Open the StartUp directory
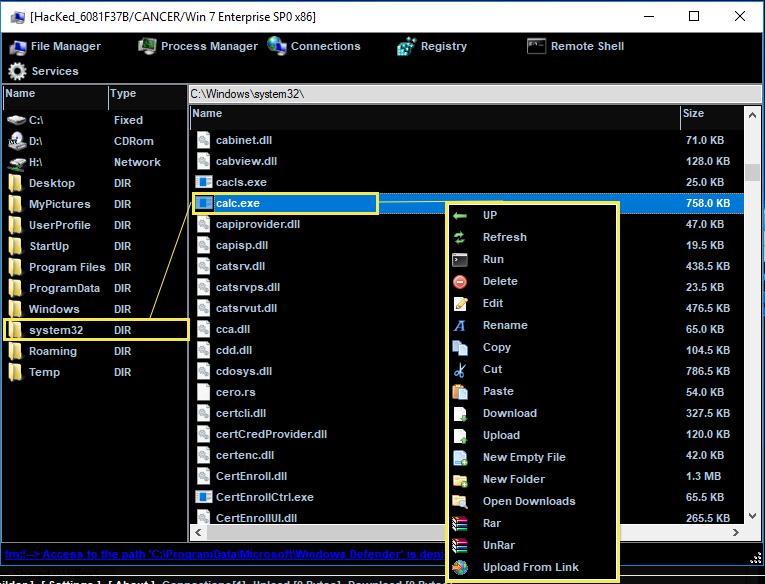 point(96,246)
